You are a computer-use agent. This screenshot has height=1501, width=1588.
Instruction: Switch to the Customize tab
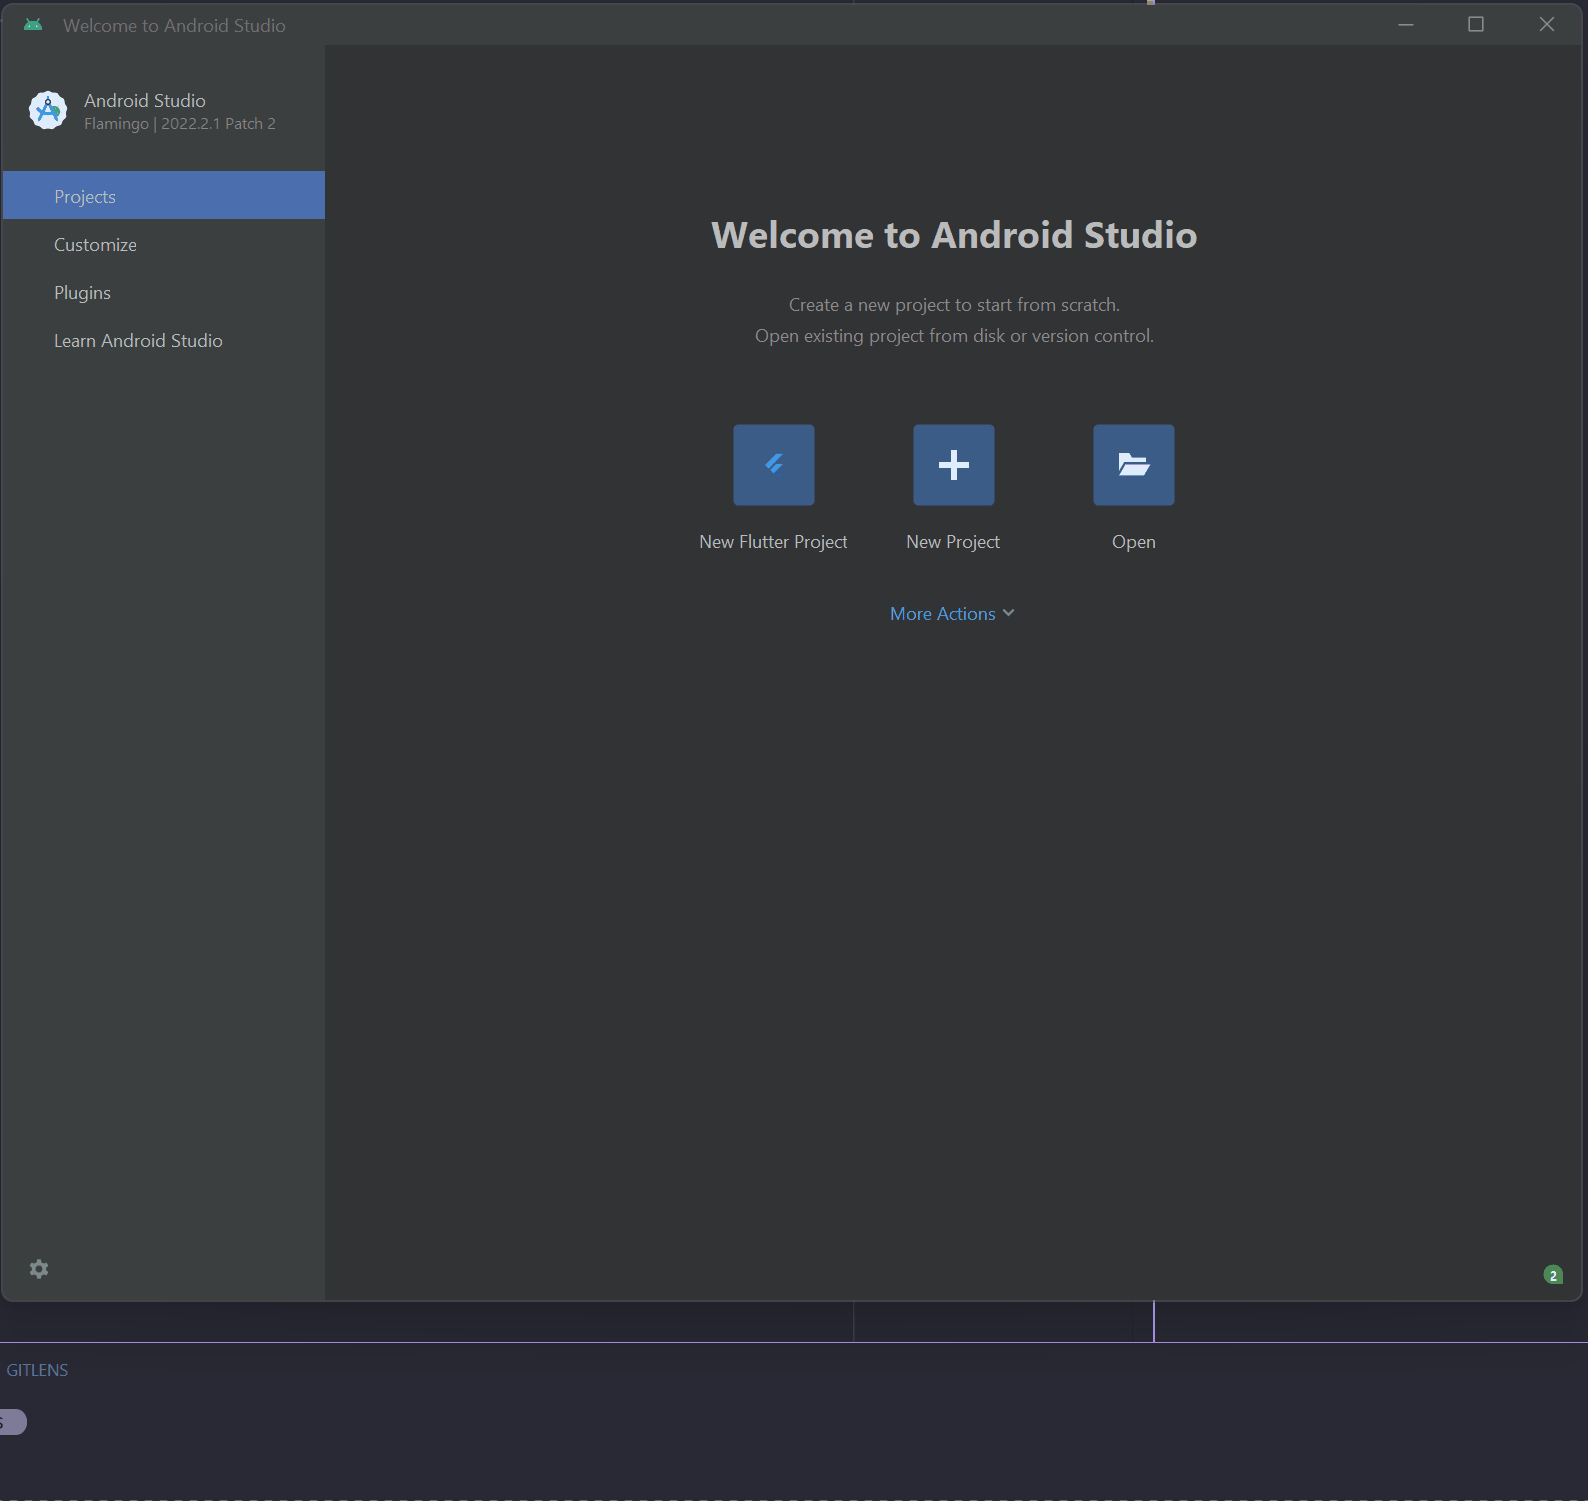click(x=96, y=245)
